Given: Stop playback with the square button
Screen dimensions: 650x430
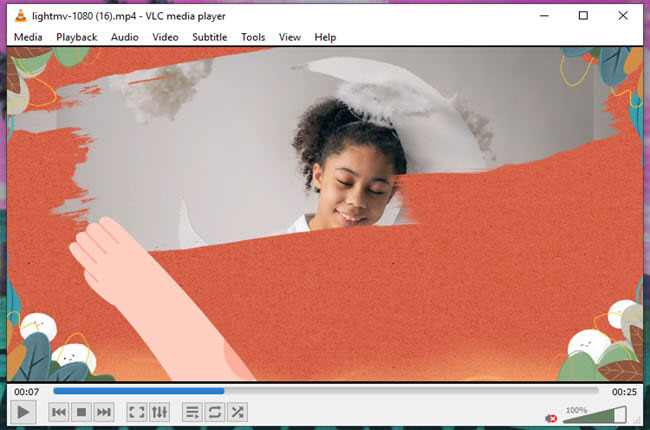Looking at the screenshot, I should [81, 412].
